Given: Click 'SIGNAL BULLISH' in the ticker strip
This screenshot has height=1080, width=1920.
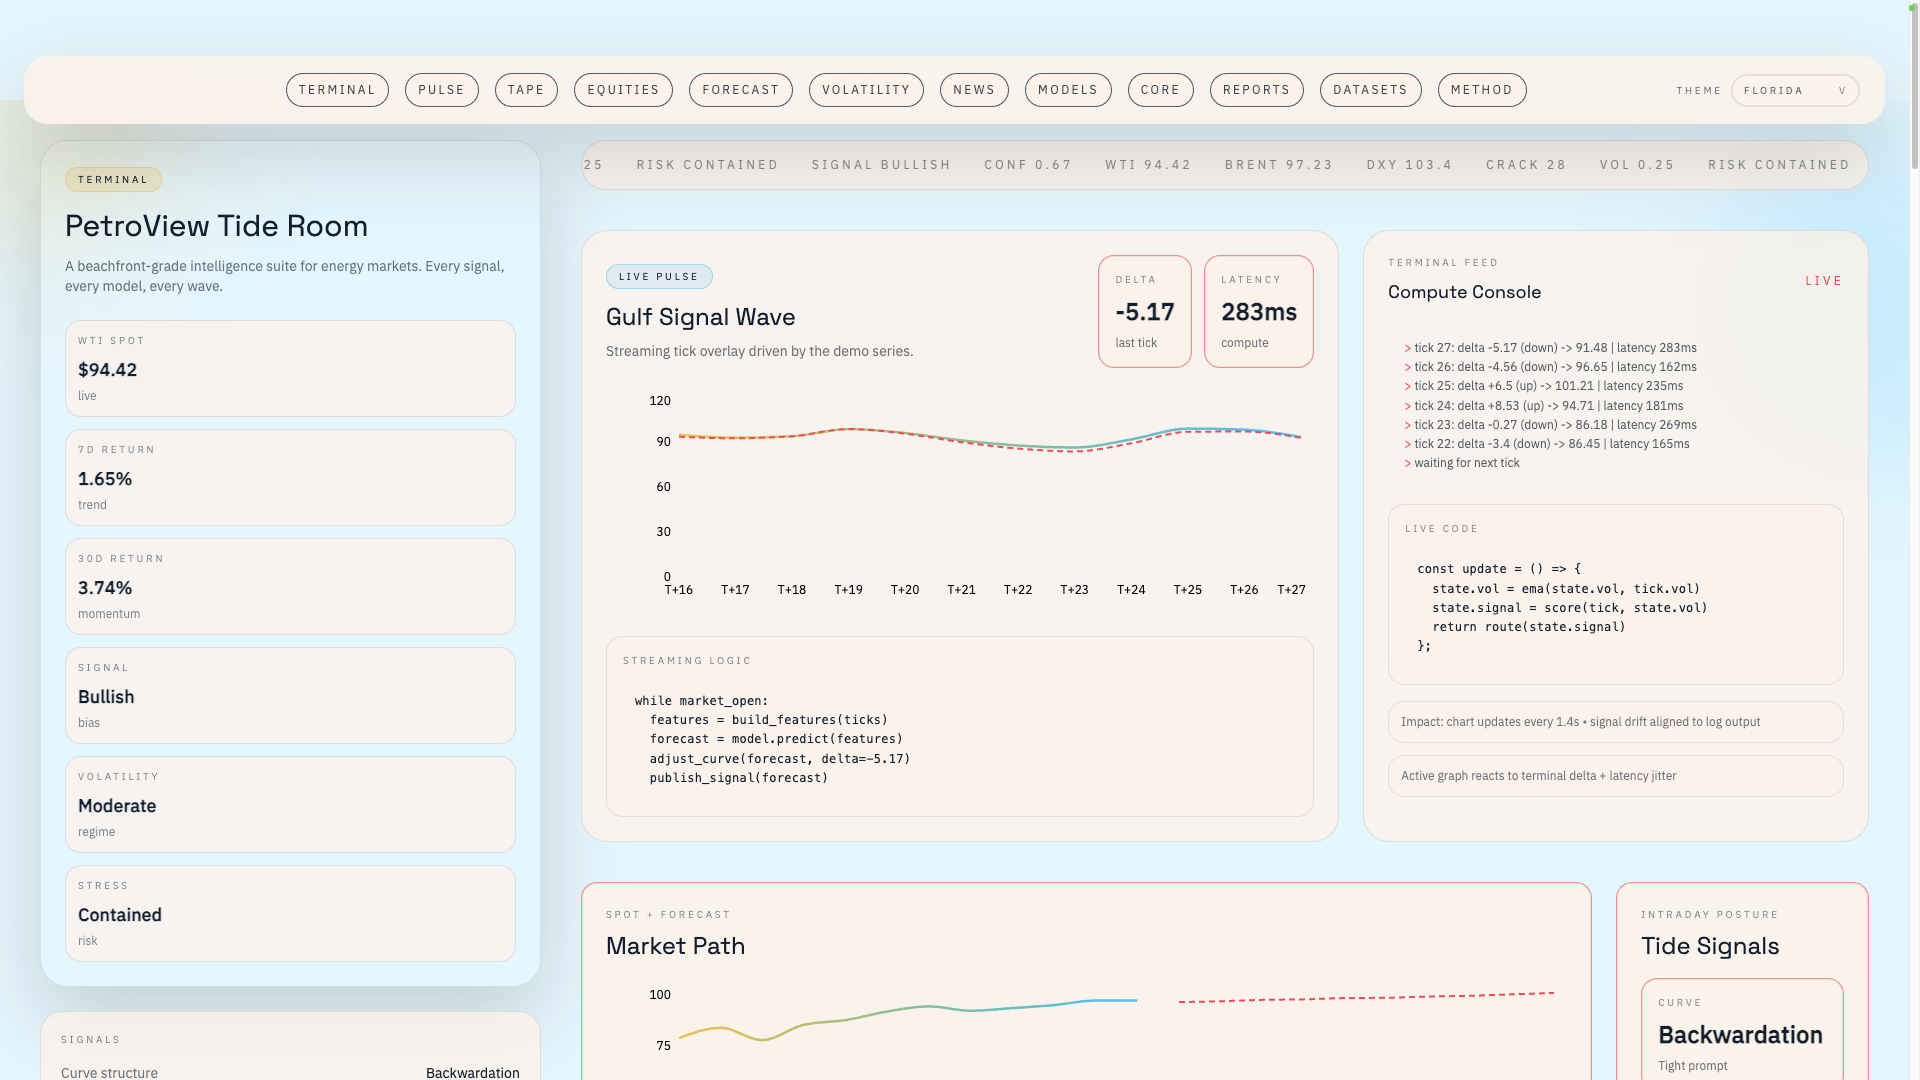Looking at the screenshot, I should point(881,165).
